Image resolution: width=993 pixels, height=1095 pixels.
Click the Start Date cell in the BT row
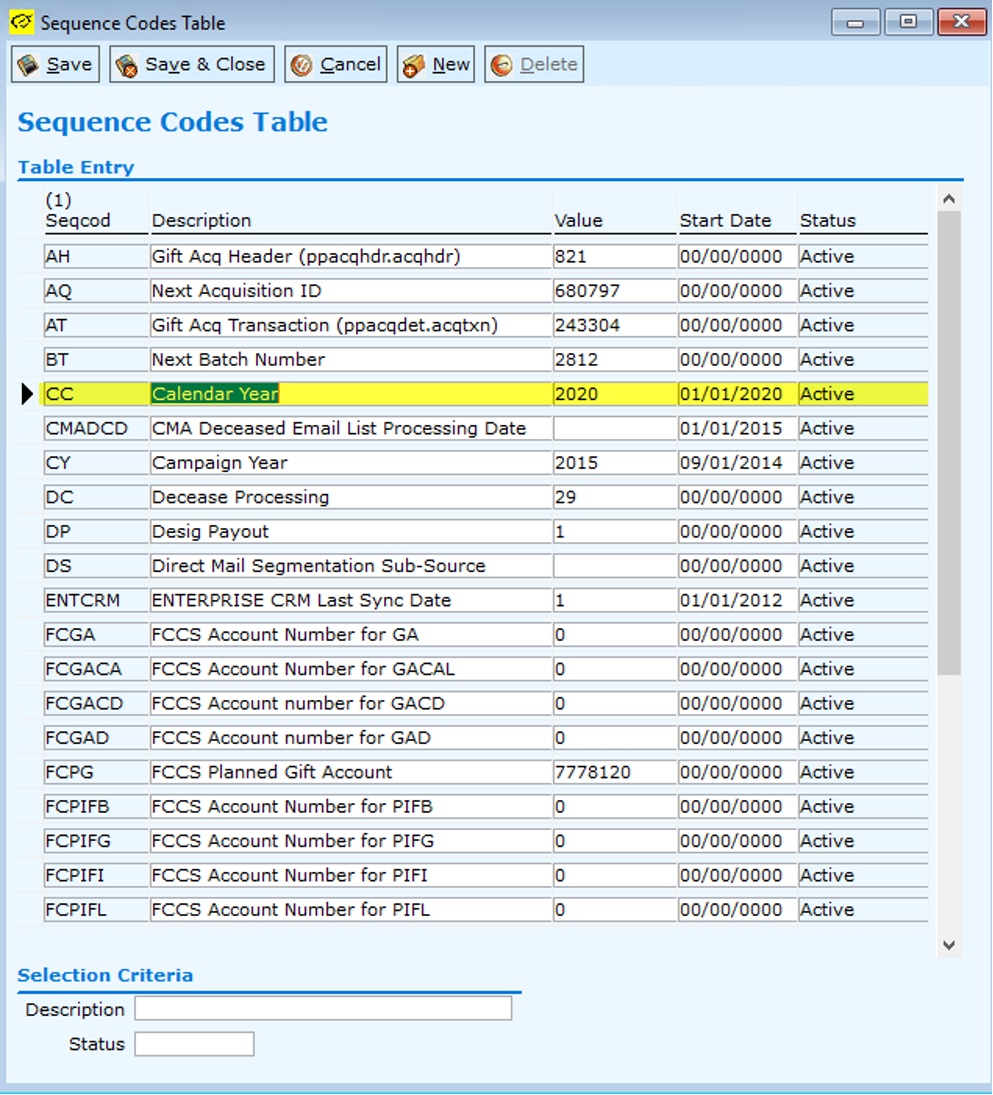(x=737, y=359)
